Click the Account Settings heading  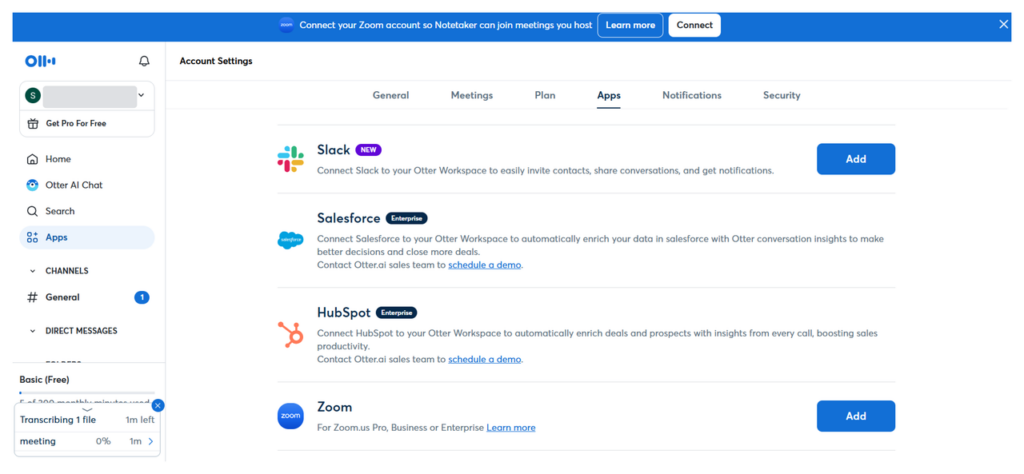click(x=216, y=61)
